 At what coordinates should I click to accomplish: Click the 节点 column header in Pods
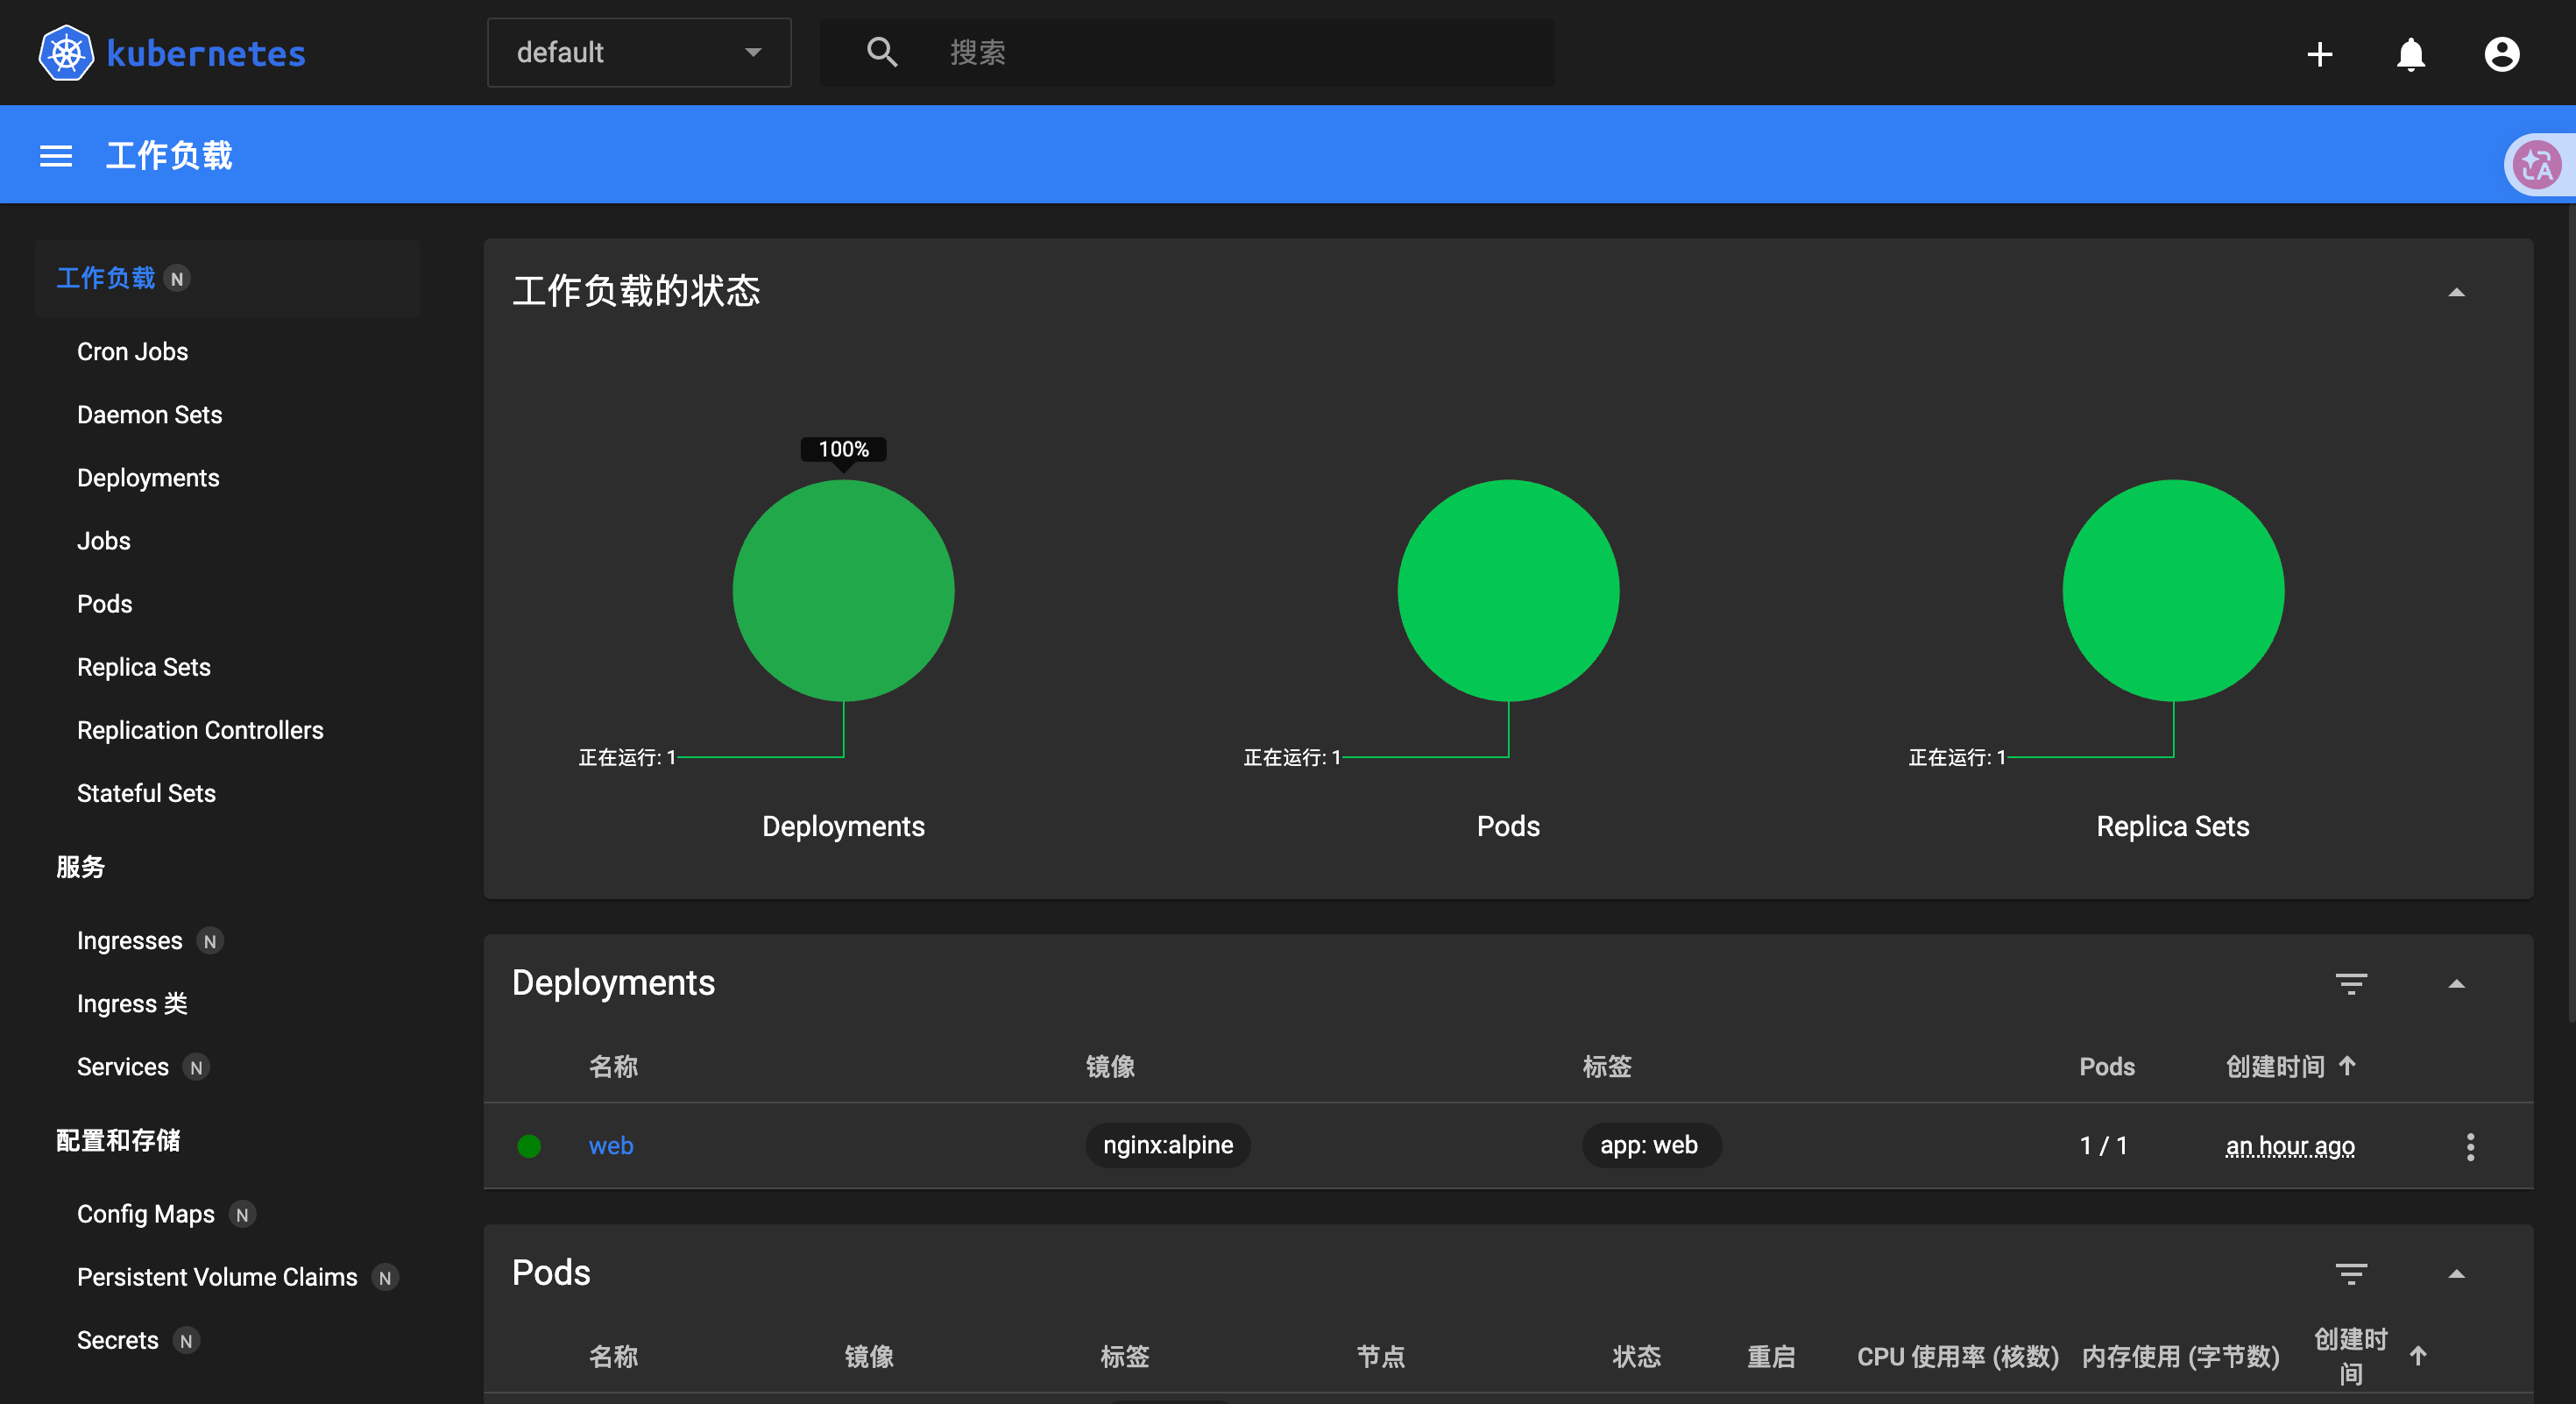pos(1380,1357)
